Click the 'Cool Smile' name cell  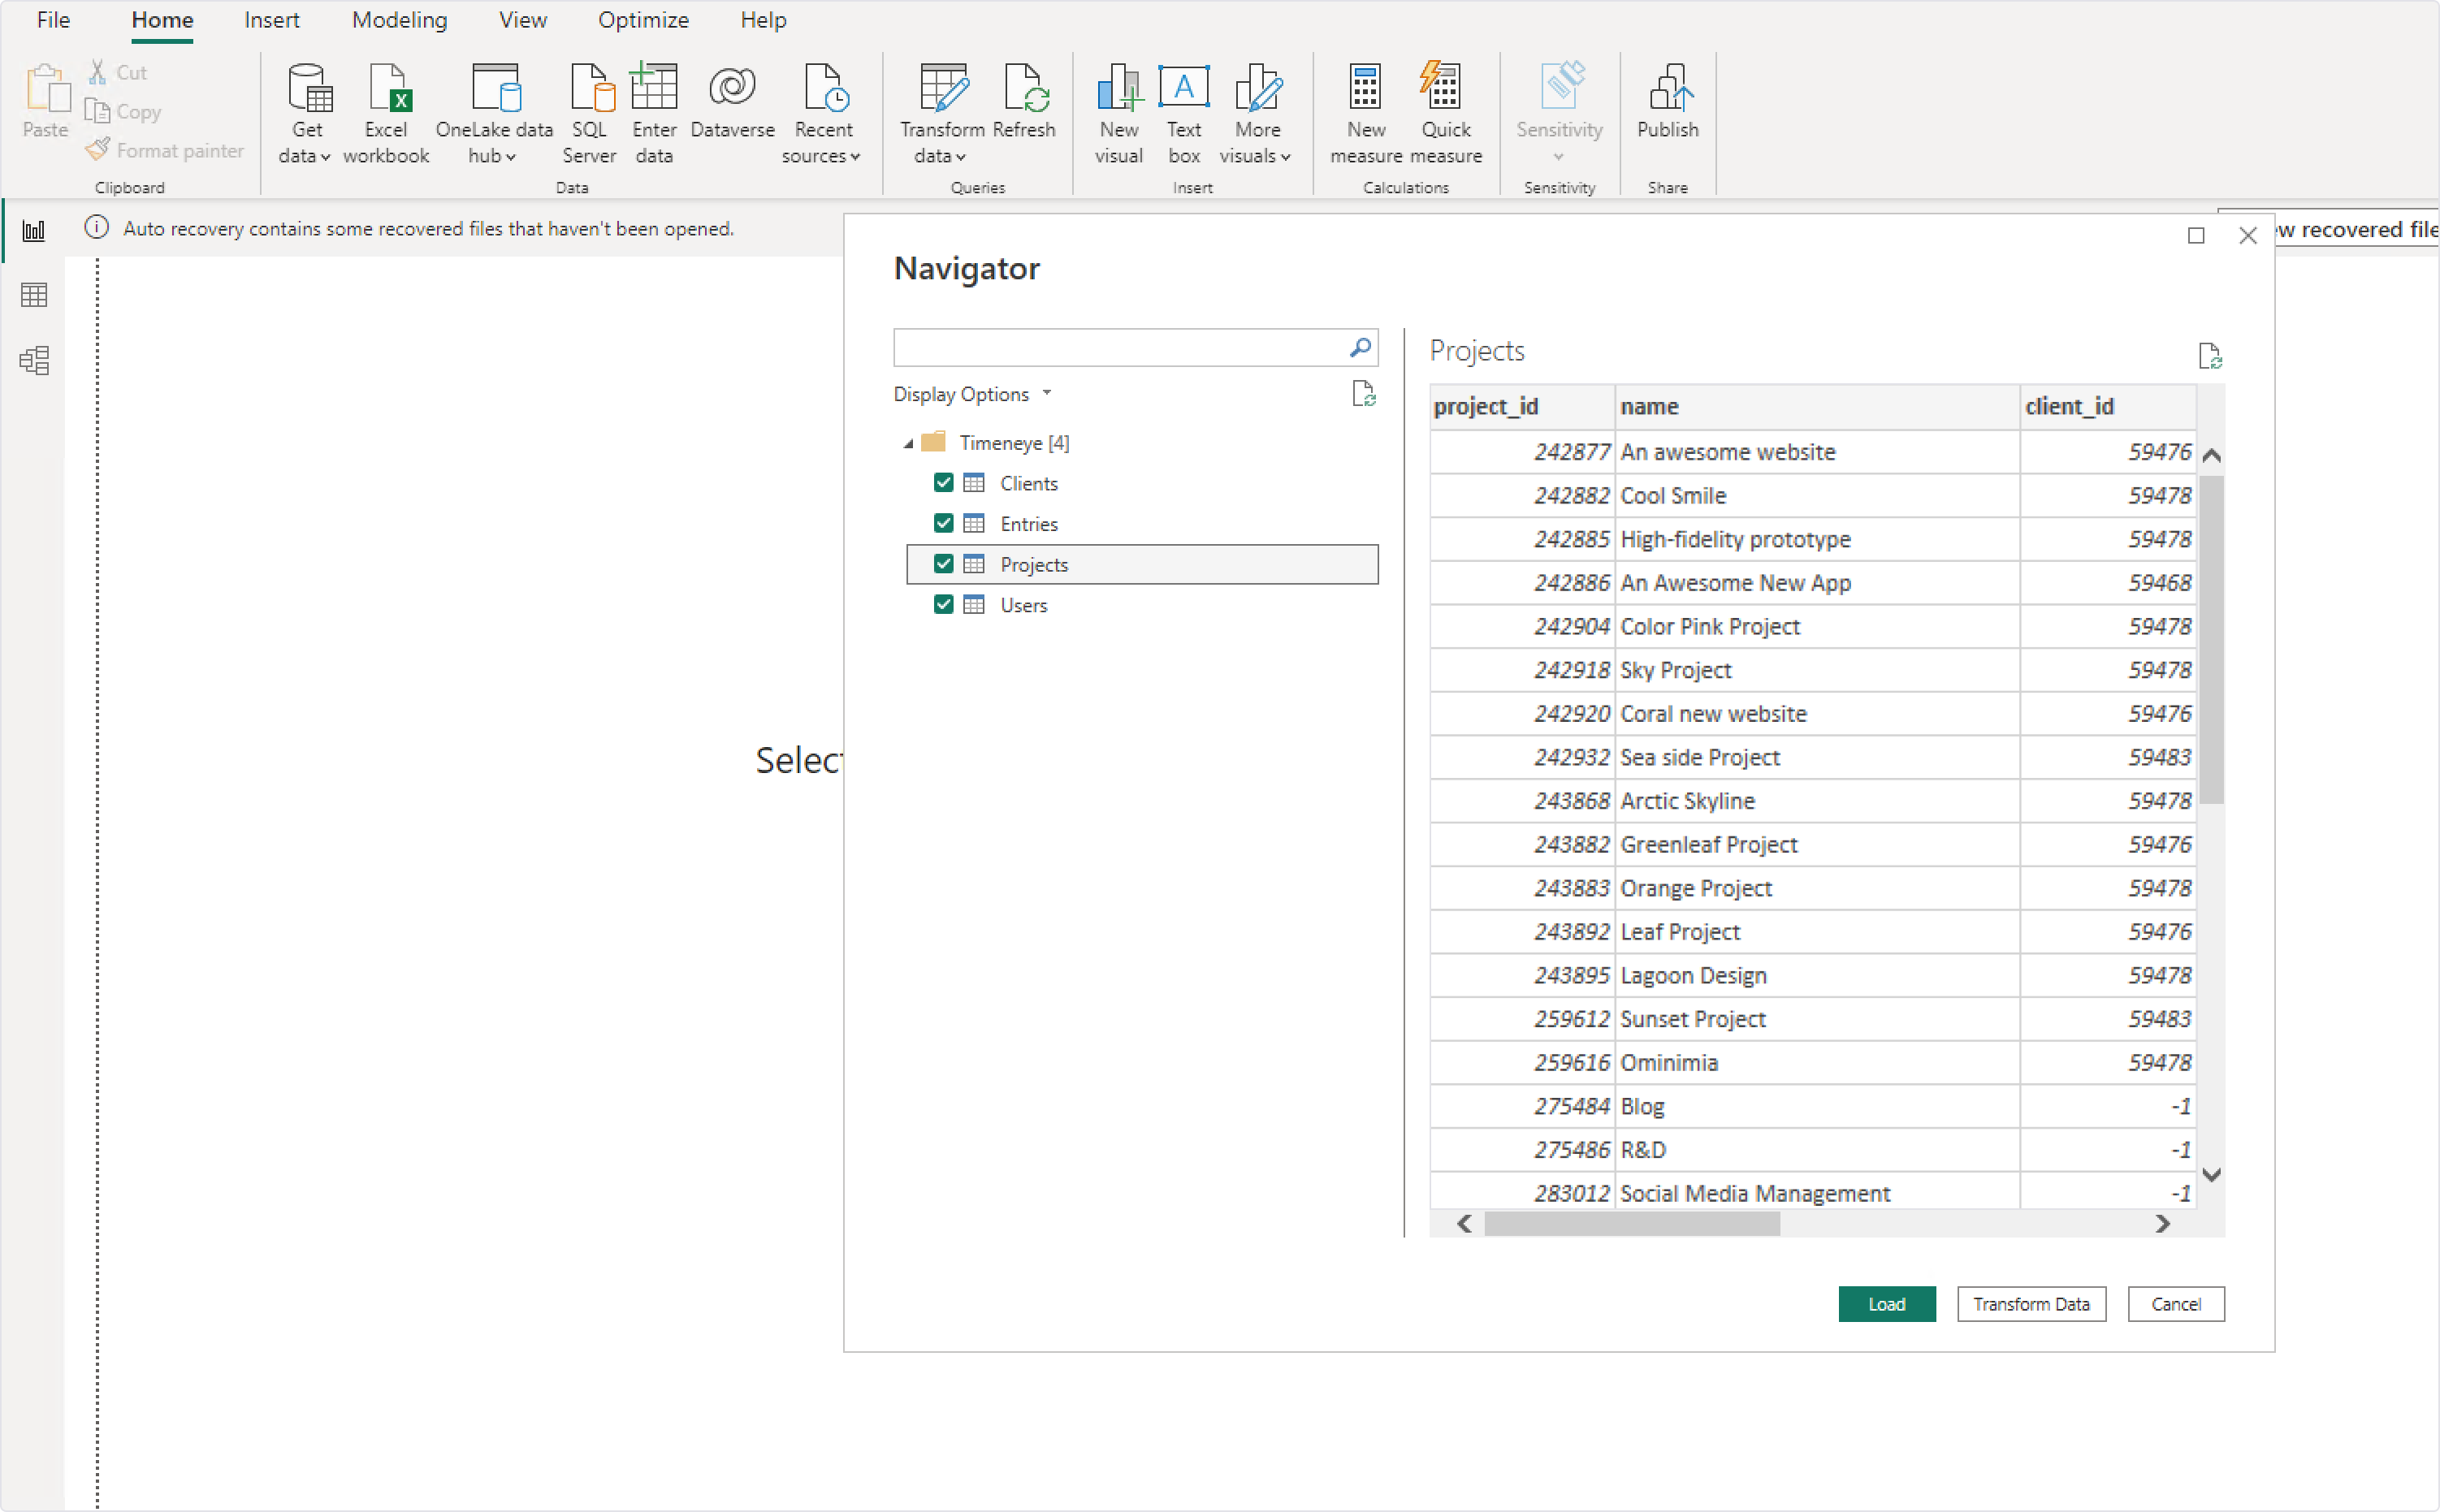1816,495
